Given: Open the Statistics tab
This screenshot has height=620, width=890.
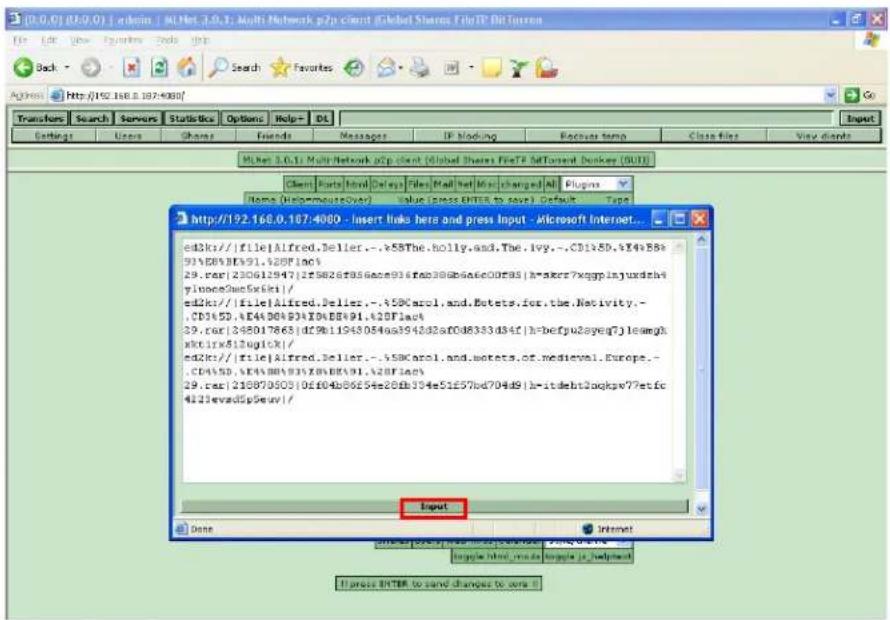Looking at the screenshot, I should coord(191,118).
